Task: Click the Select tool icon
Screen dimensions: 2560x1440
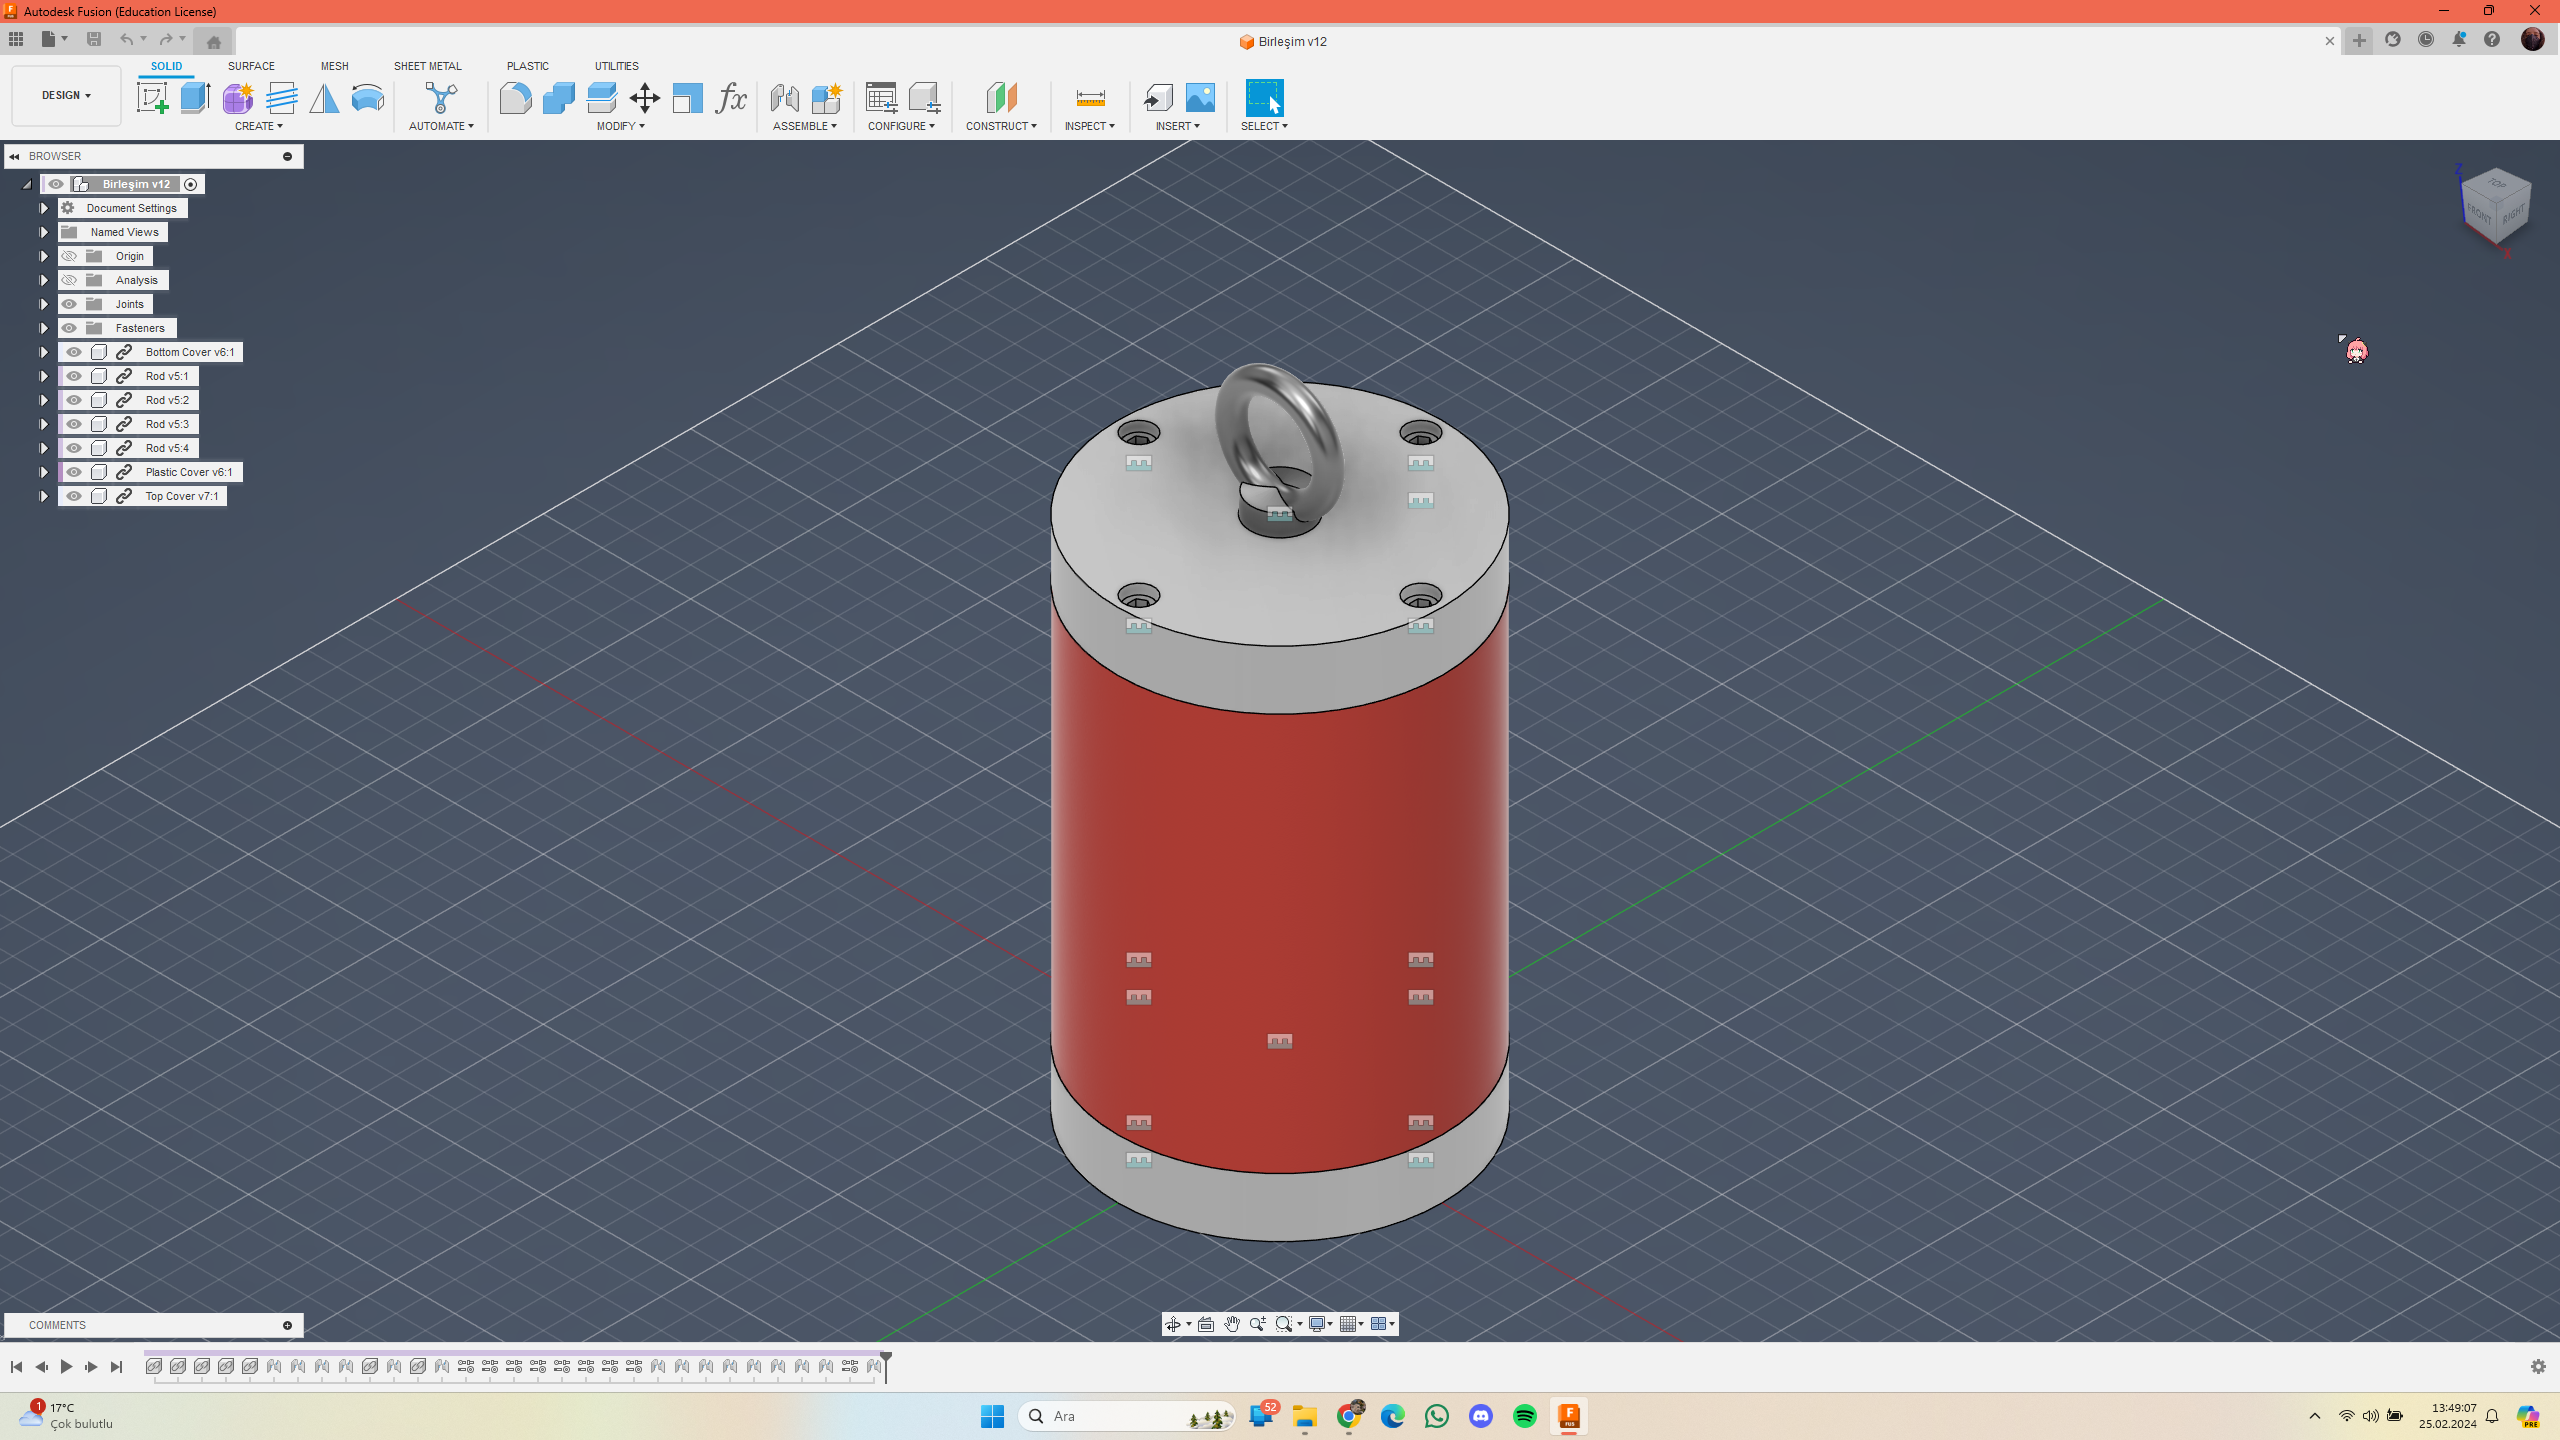Action: coord(1264,98)
